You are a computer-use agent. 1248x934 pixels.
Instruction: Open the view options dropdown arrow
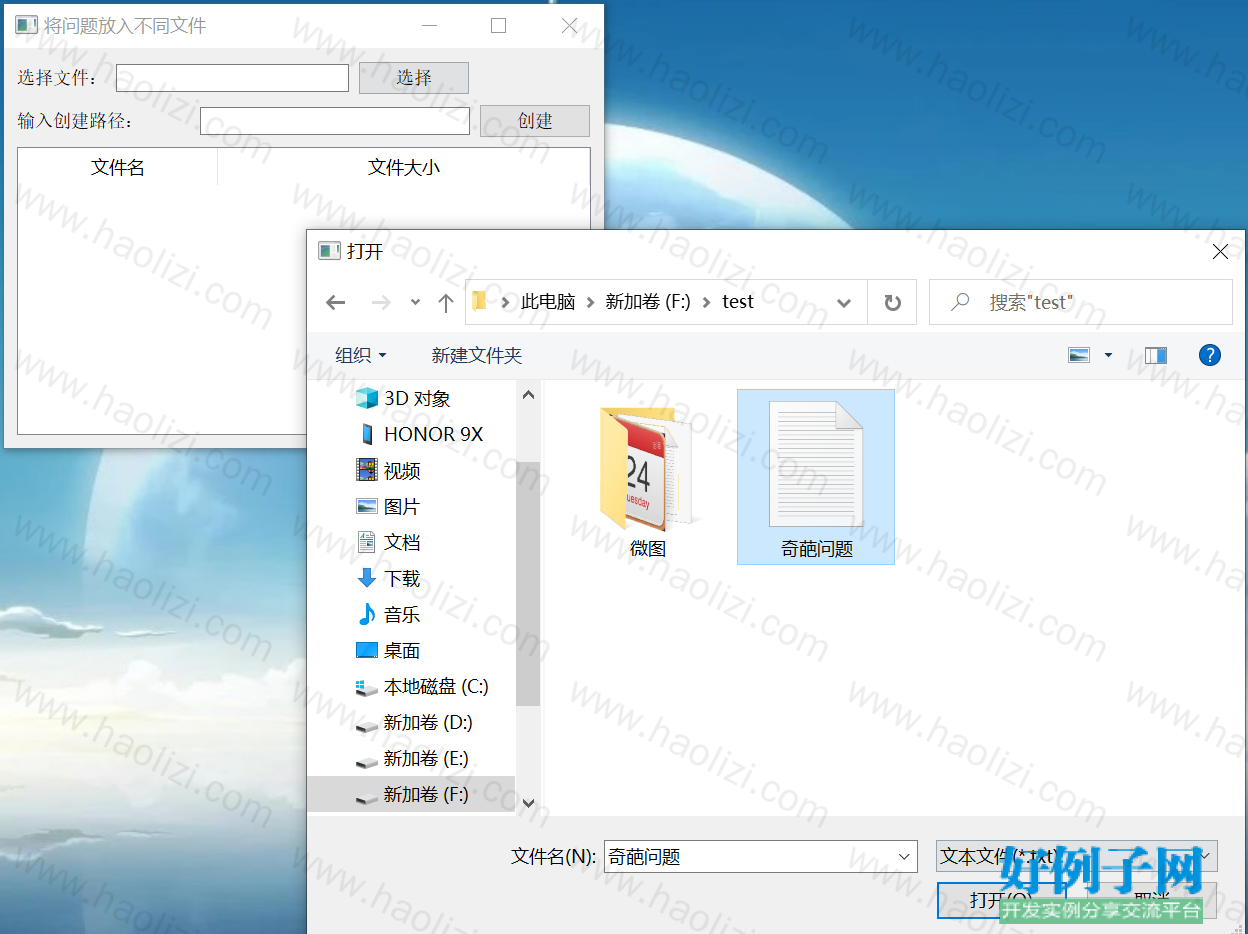[x=1108, y=355]
